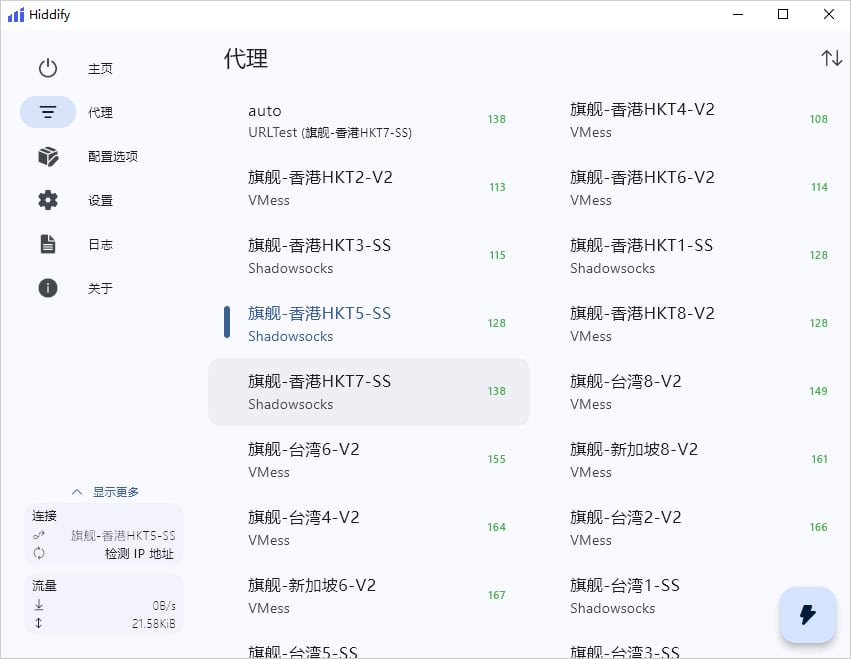Screen dimensions: 851x659
Task: Select the auto URLTest proxy
Action: (368, 120)
